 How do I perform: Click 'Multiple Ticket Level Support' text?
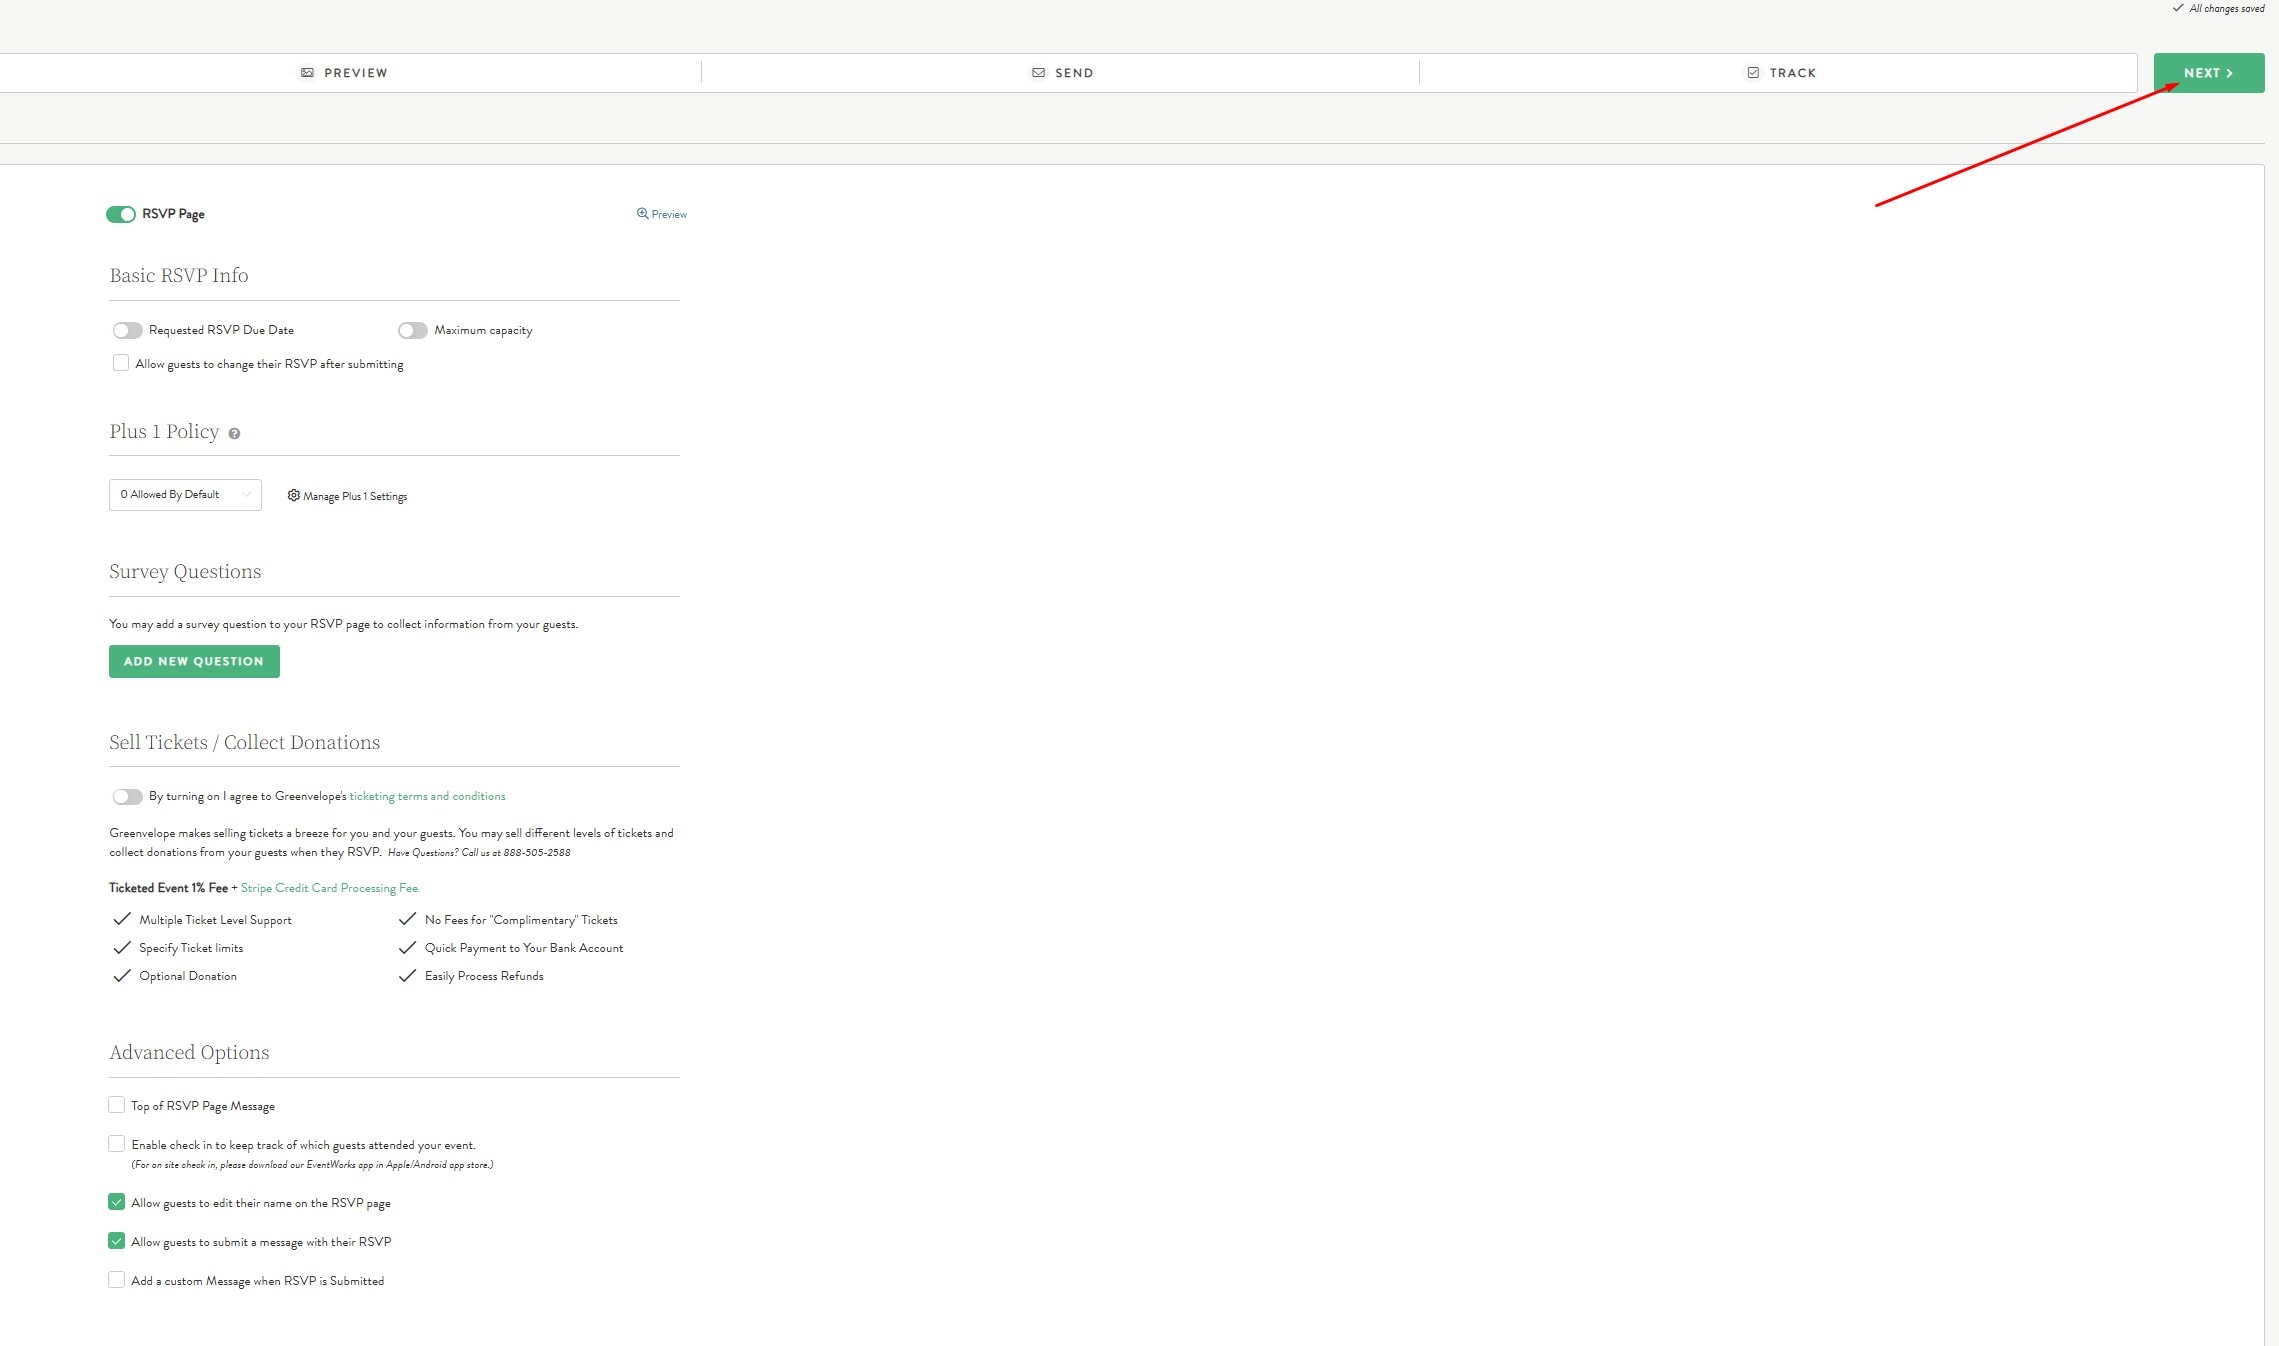[x=215, y=920]
